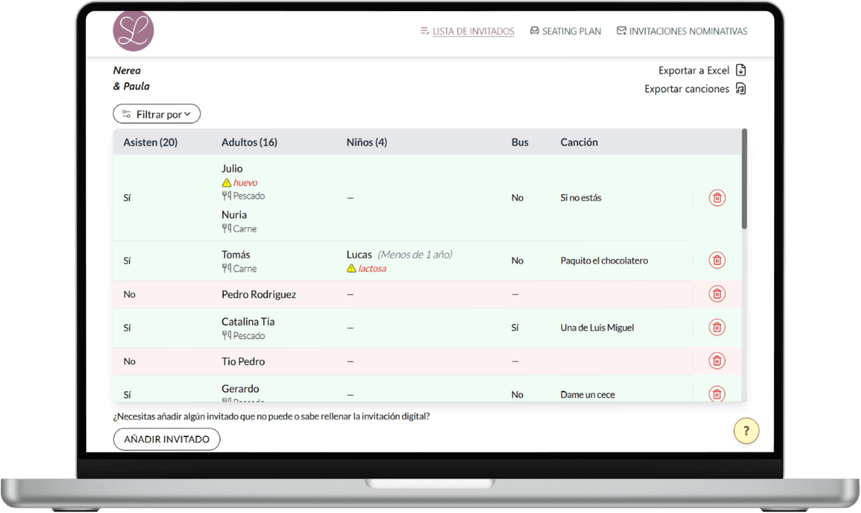Viewport: 861px width, 513px height.
Task: Click the cutlery icon next to Julio's Pescado
Action: (226, 196)
